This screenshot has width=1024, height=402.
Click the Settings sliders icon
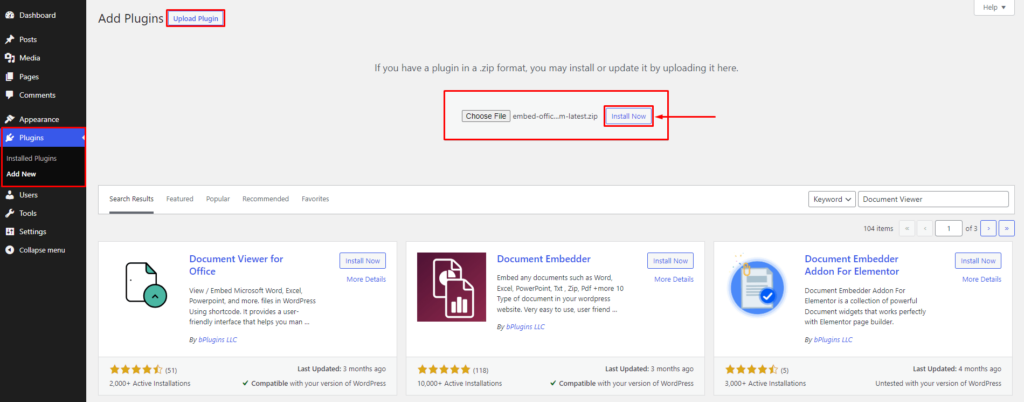pyautogui.click(x=9, y=232)
